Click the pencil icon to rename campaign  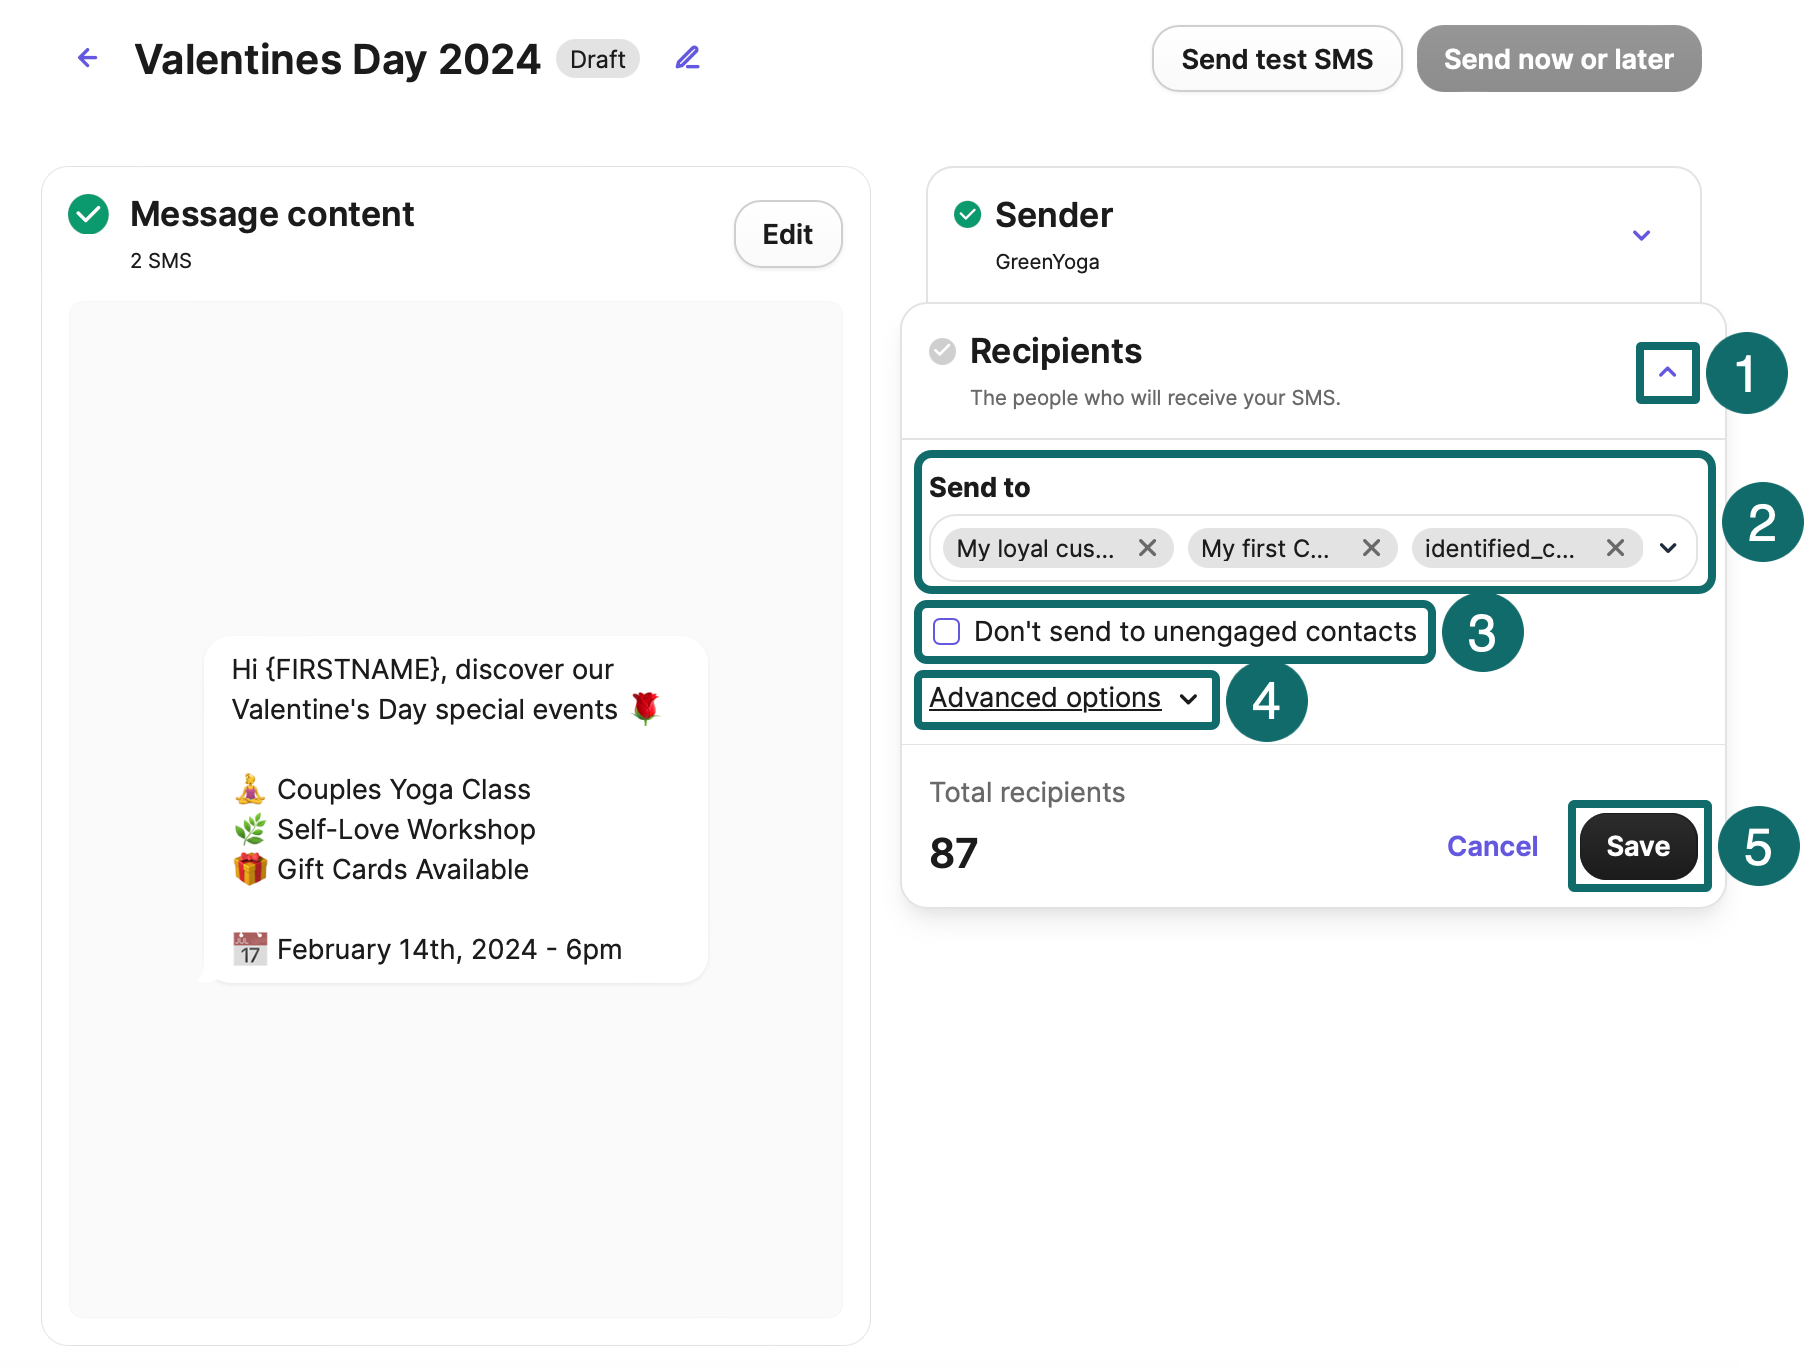[687, 58]
